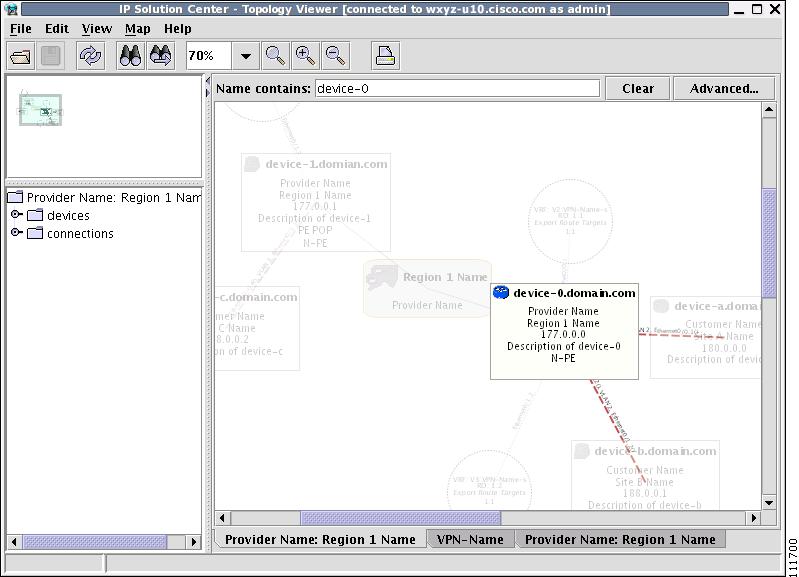The height and width of the screenshot is (577, 799).
Task: Select the device-0.domain.com node
Action: tap(564, 331)
